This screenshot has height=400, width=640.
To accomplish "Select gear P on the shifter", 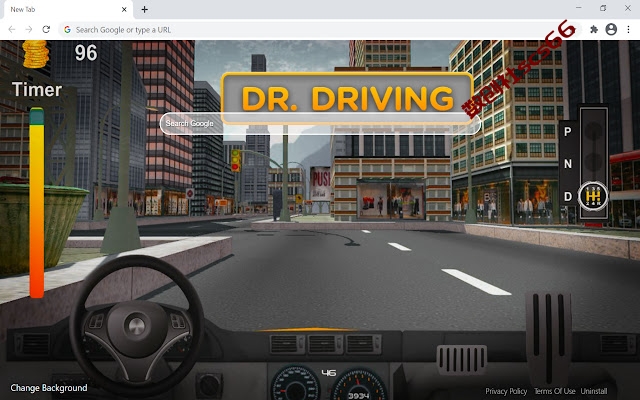I will point(567,131).
